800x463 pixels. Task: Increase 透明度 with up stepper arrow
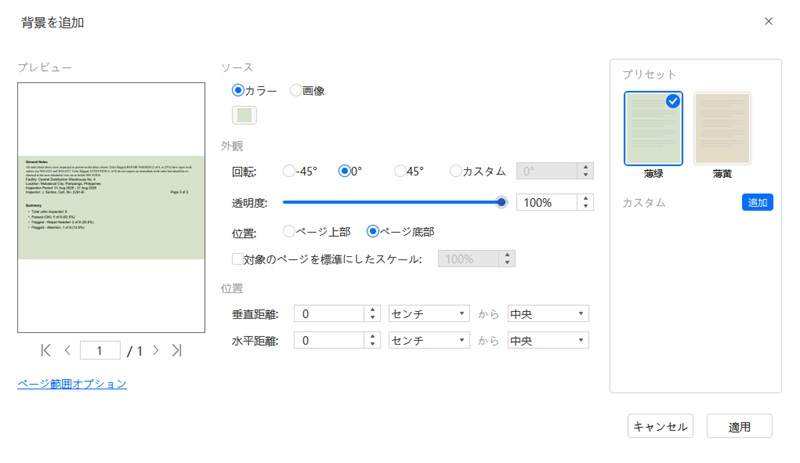[x=586, y=199]
